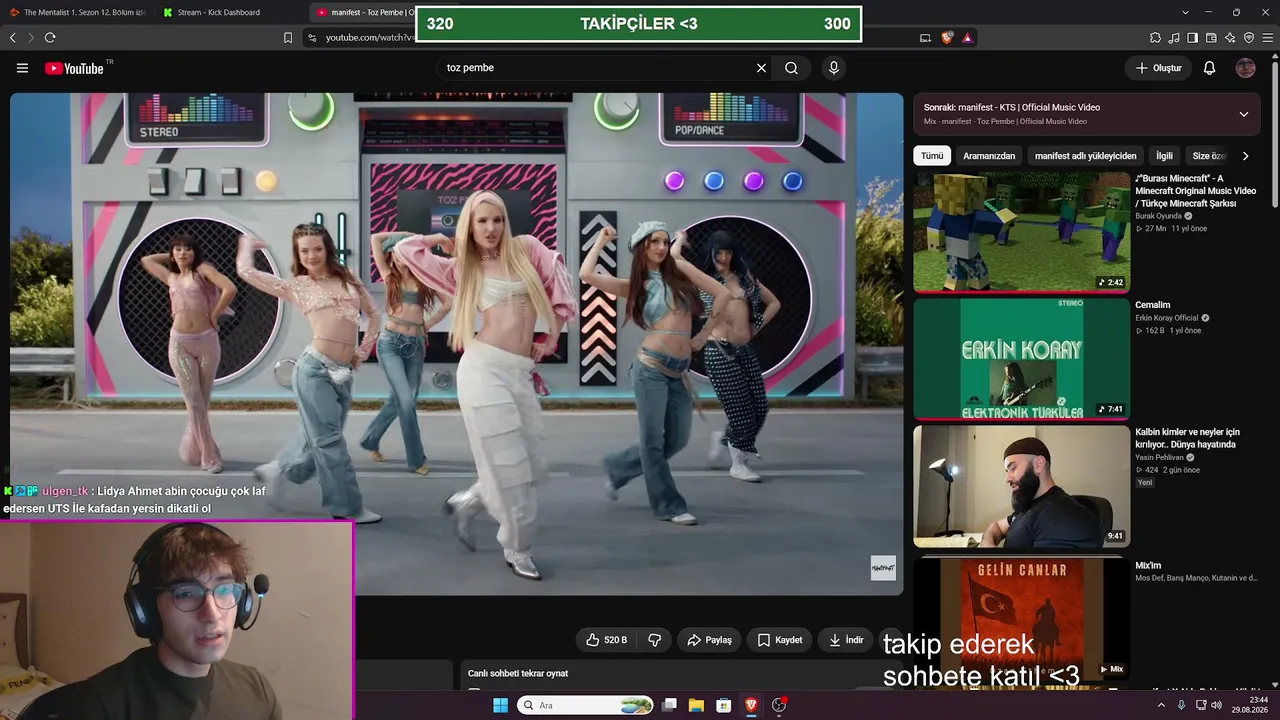Open Brave browser taskbar icon
The image size is (1280, 720).
[x=751, y=705]
